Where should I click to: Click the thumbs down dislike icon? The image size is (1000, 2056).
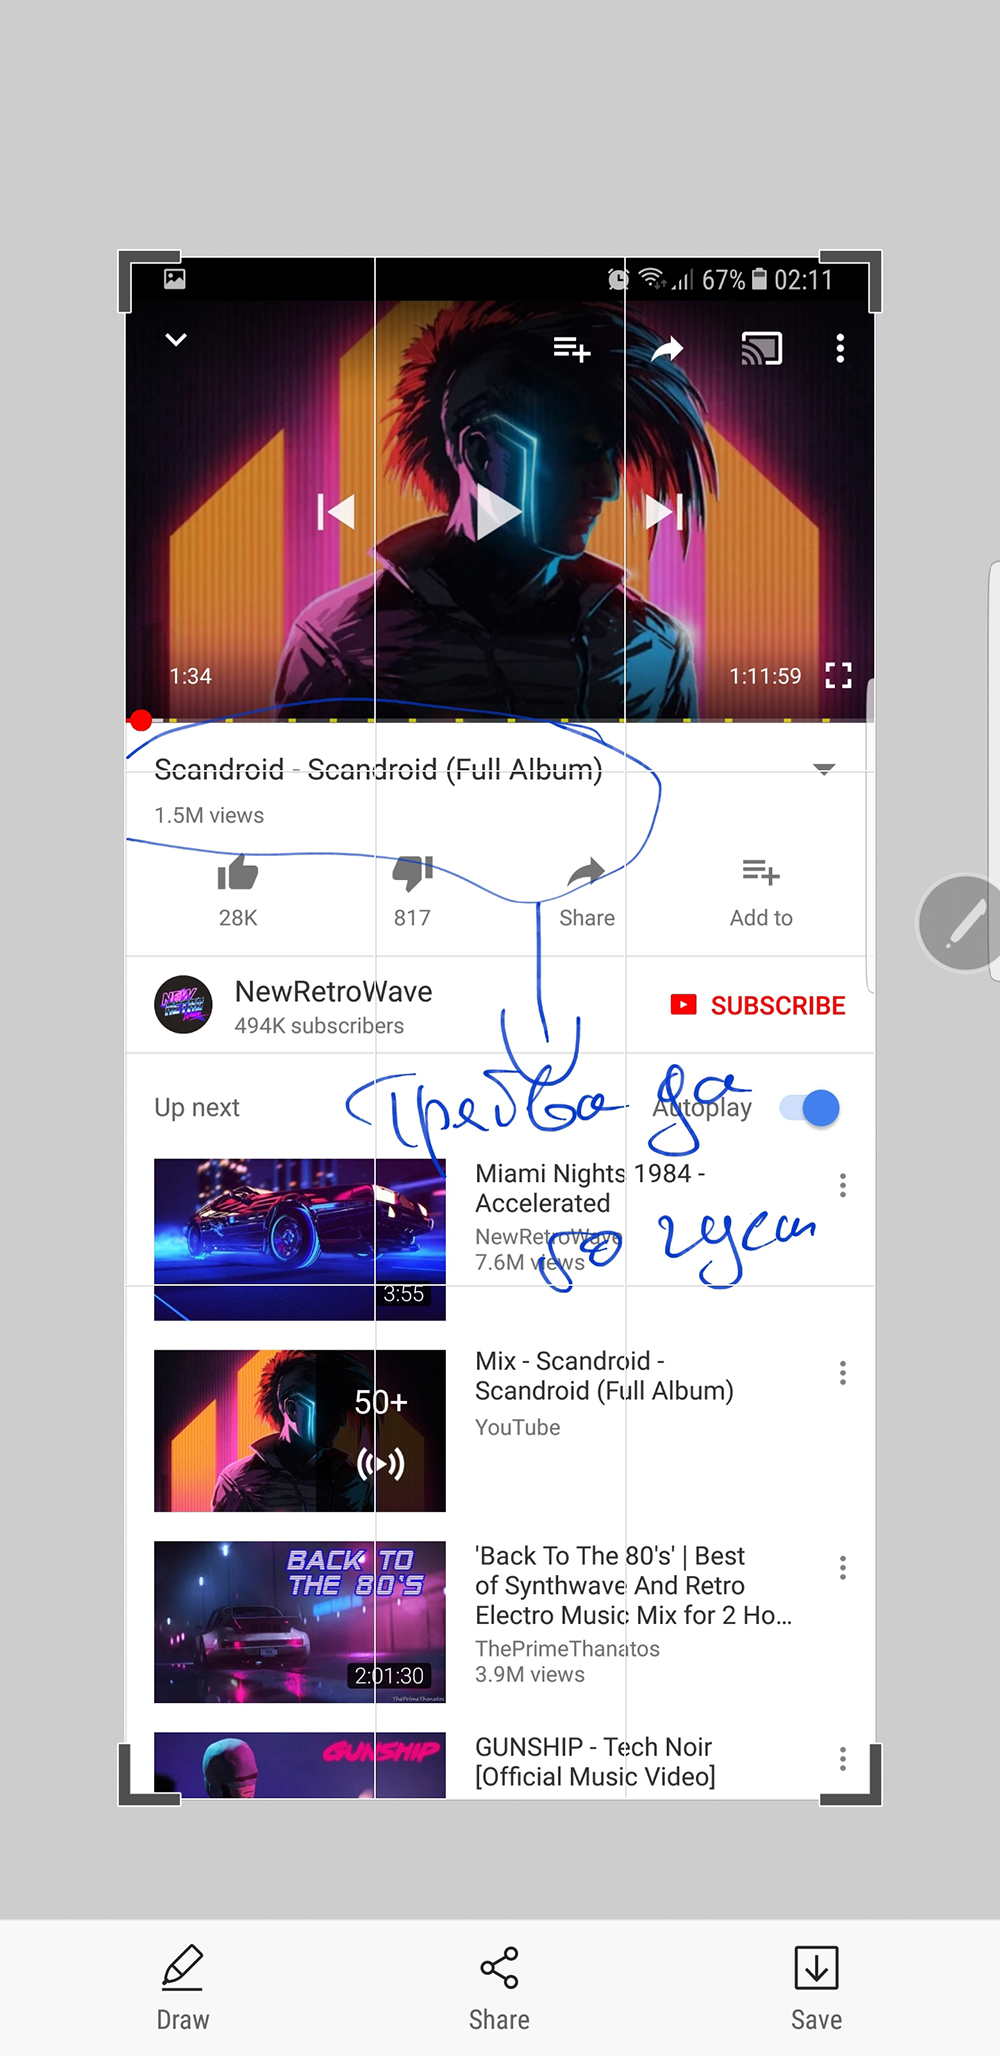tap(412, 873)
